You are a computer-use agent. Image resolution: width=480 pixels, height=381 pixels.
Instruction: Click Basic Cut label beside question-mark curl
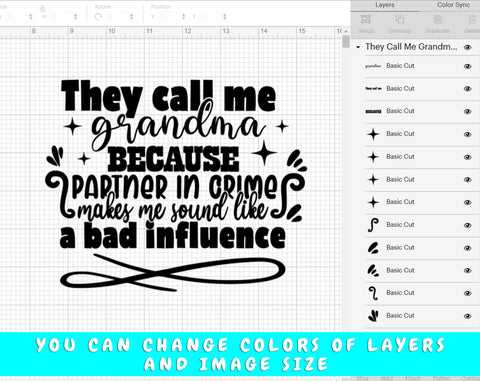[400, 293]
